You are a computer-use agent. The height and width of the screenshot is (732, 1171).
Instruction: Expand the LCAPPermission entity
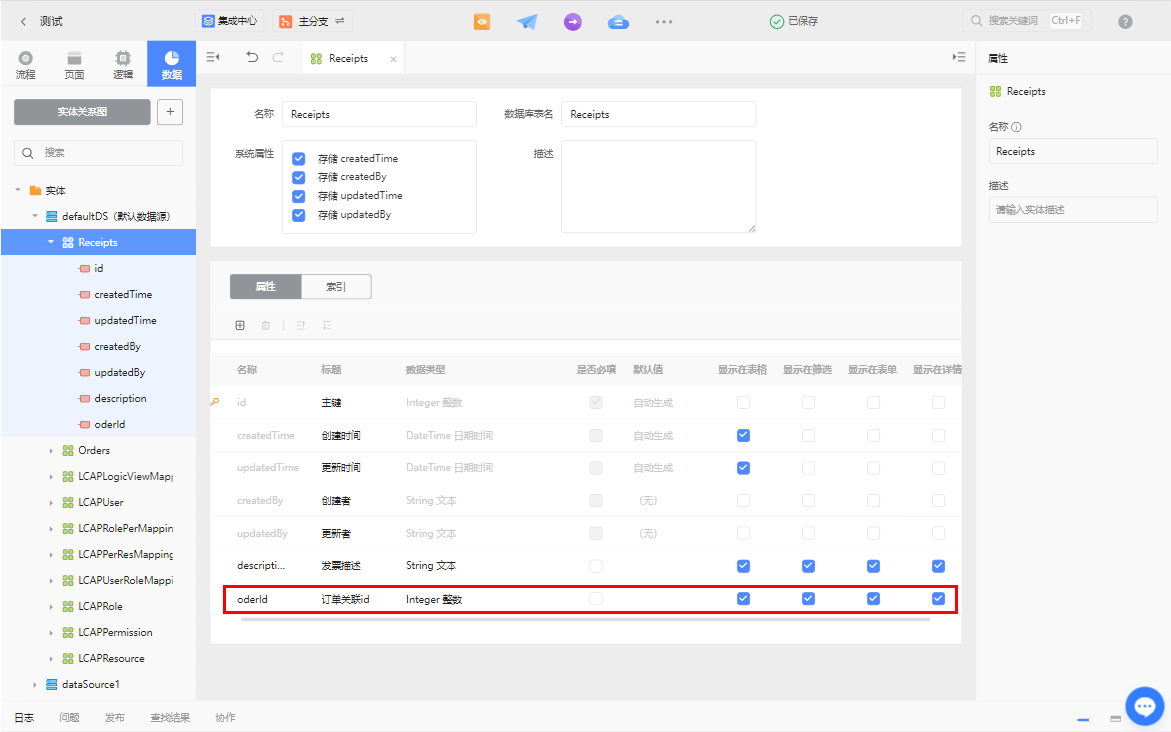coord(51,633)
